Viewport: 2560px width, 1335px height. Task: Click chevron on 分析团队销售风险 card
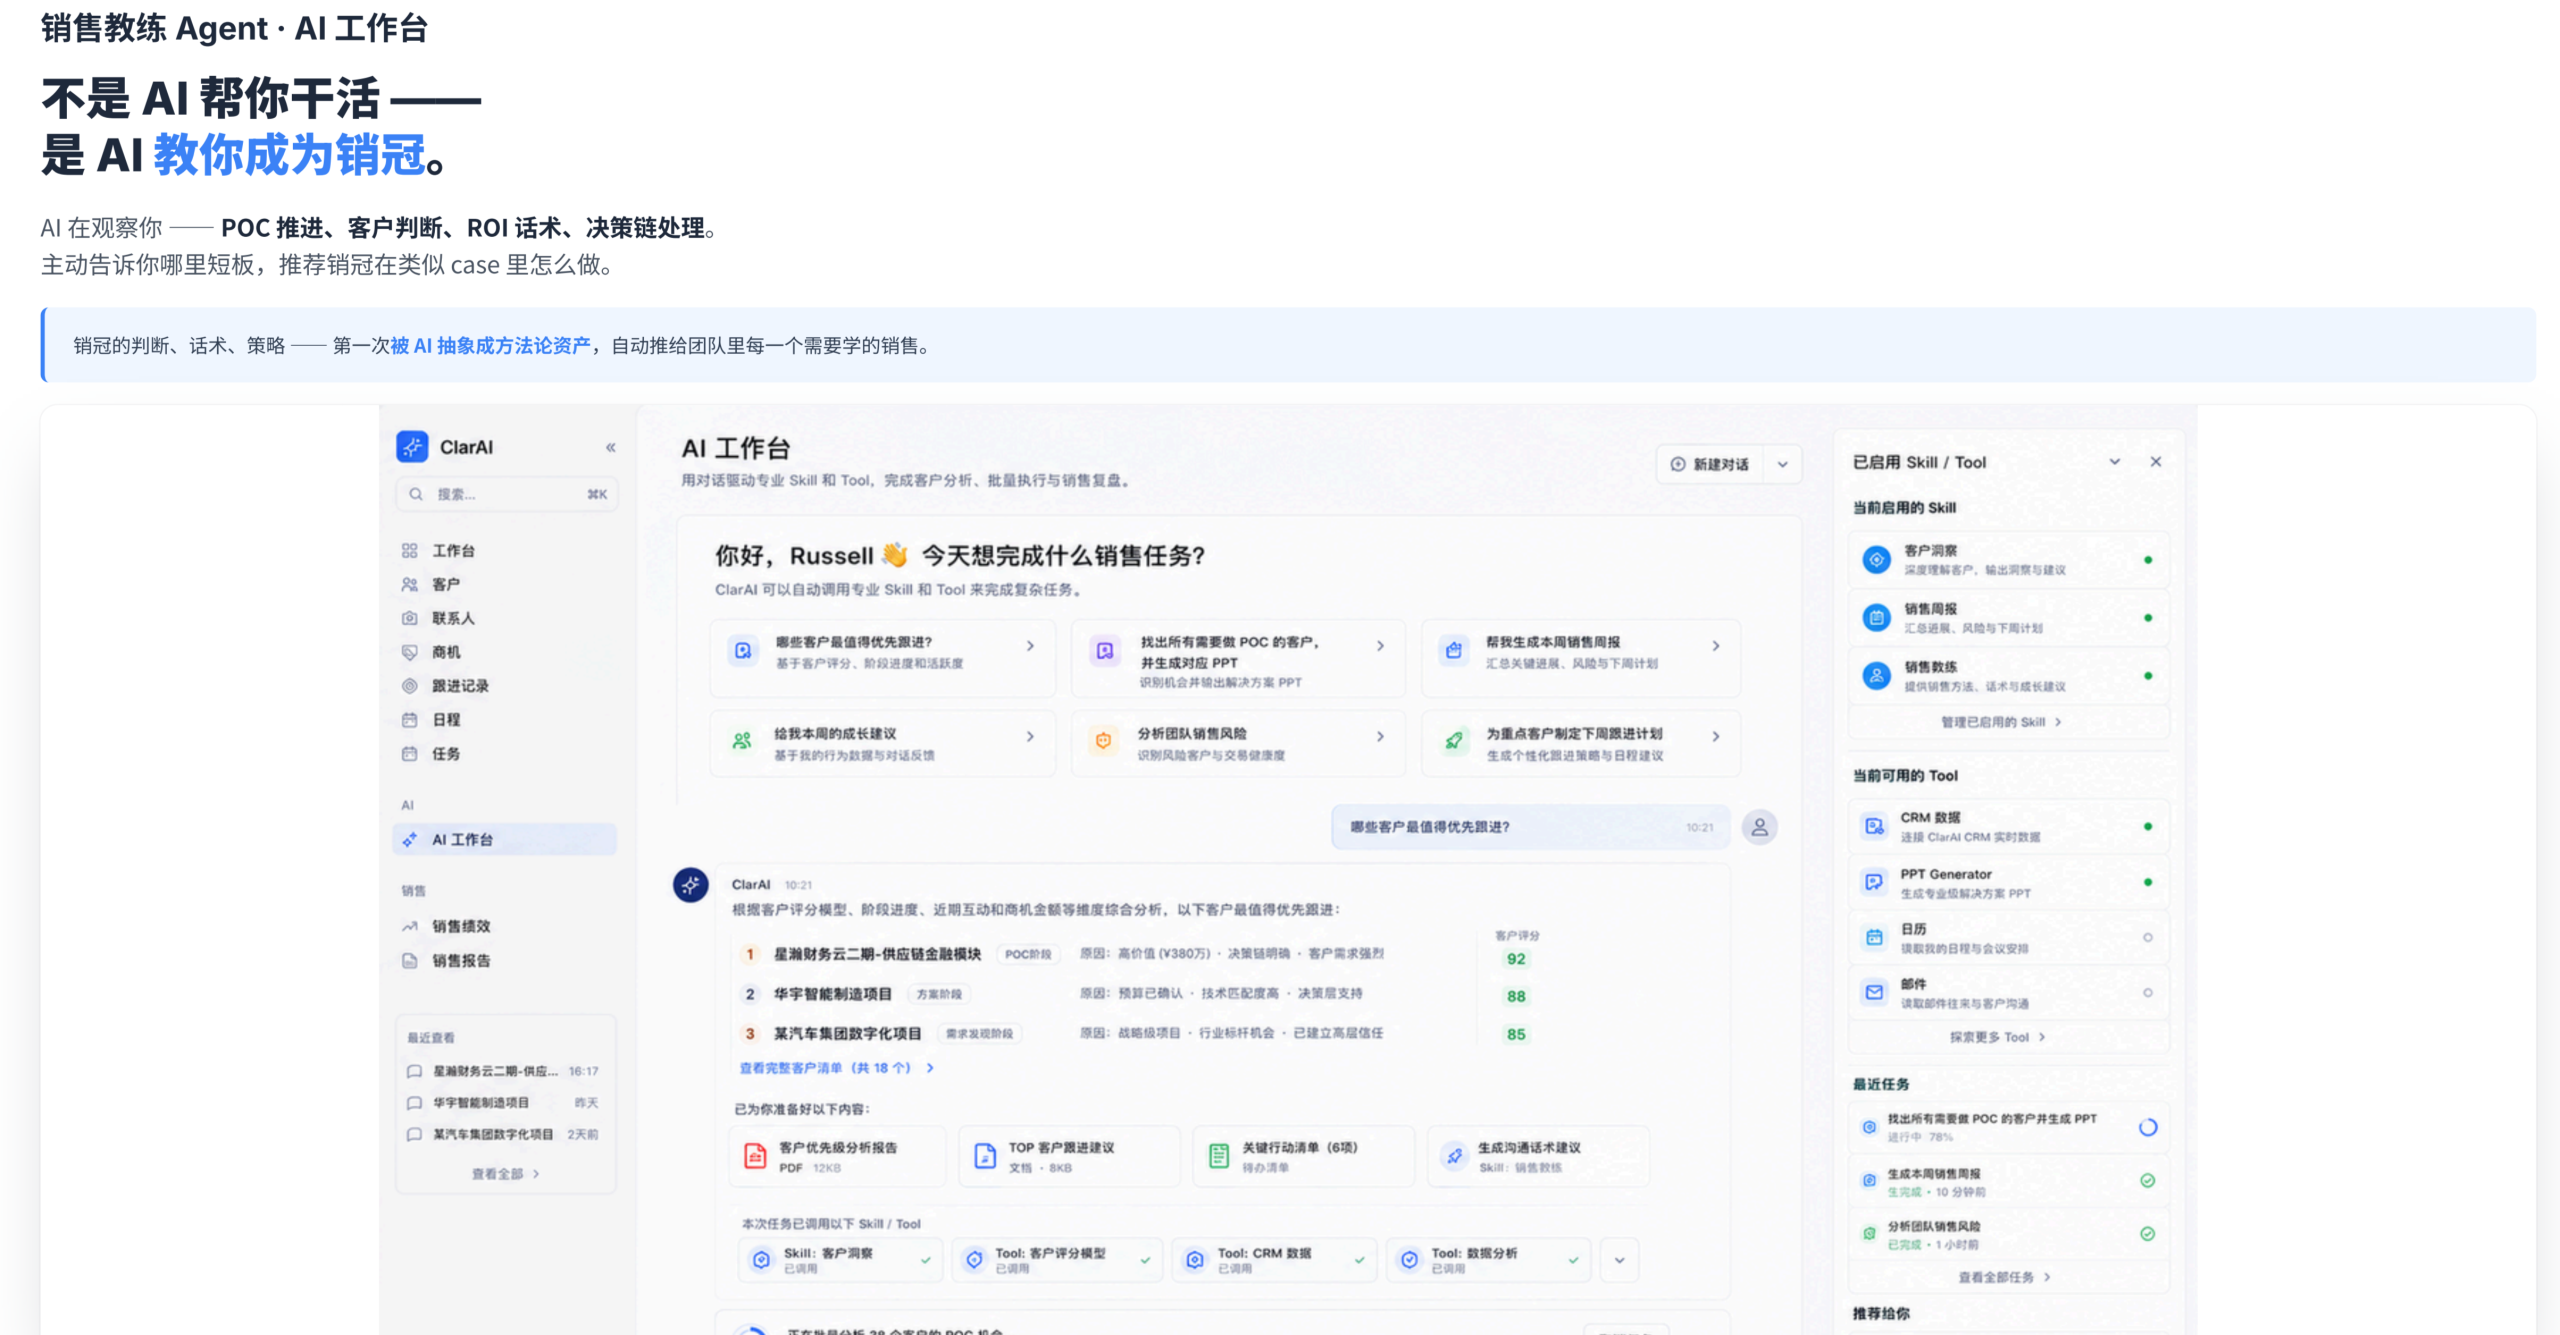tap(1380, 736)
